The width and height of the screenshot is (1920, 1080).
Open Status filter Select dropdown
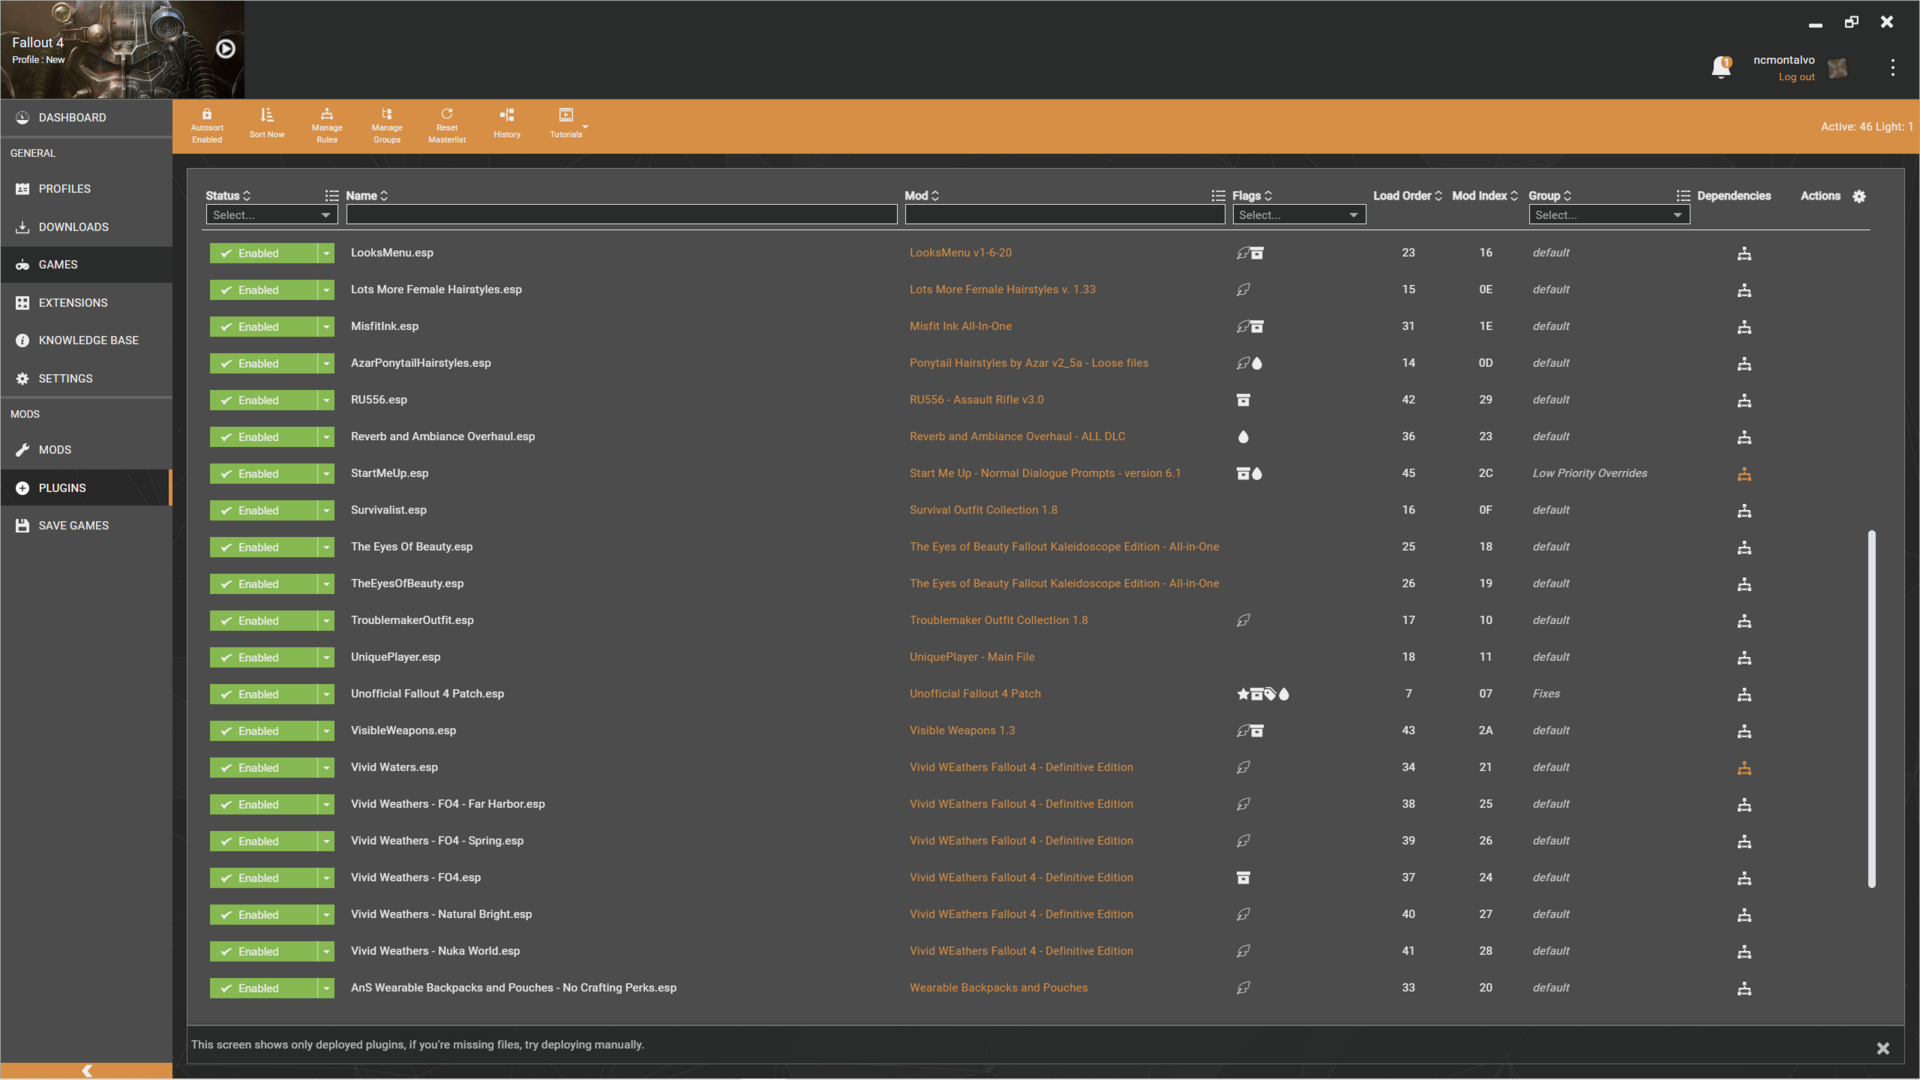[x=271, y=215]
